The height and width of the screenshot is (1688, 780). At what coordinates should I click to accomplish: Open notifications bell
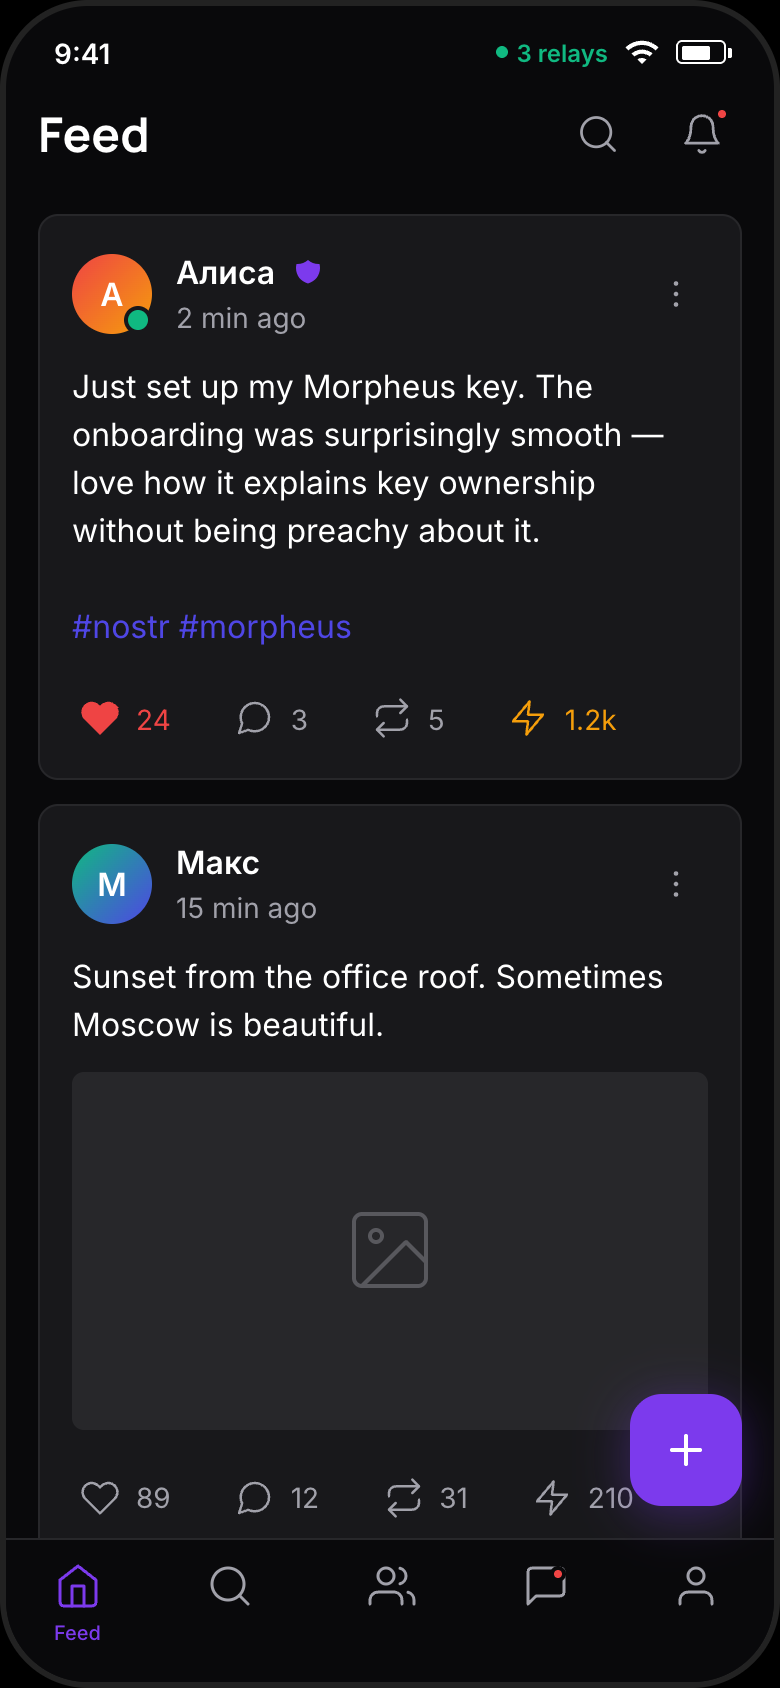tap(702, 134)
